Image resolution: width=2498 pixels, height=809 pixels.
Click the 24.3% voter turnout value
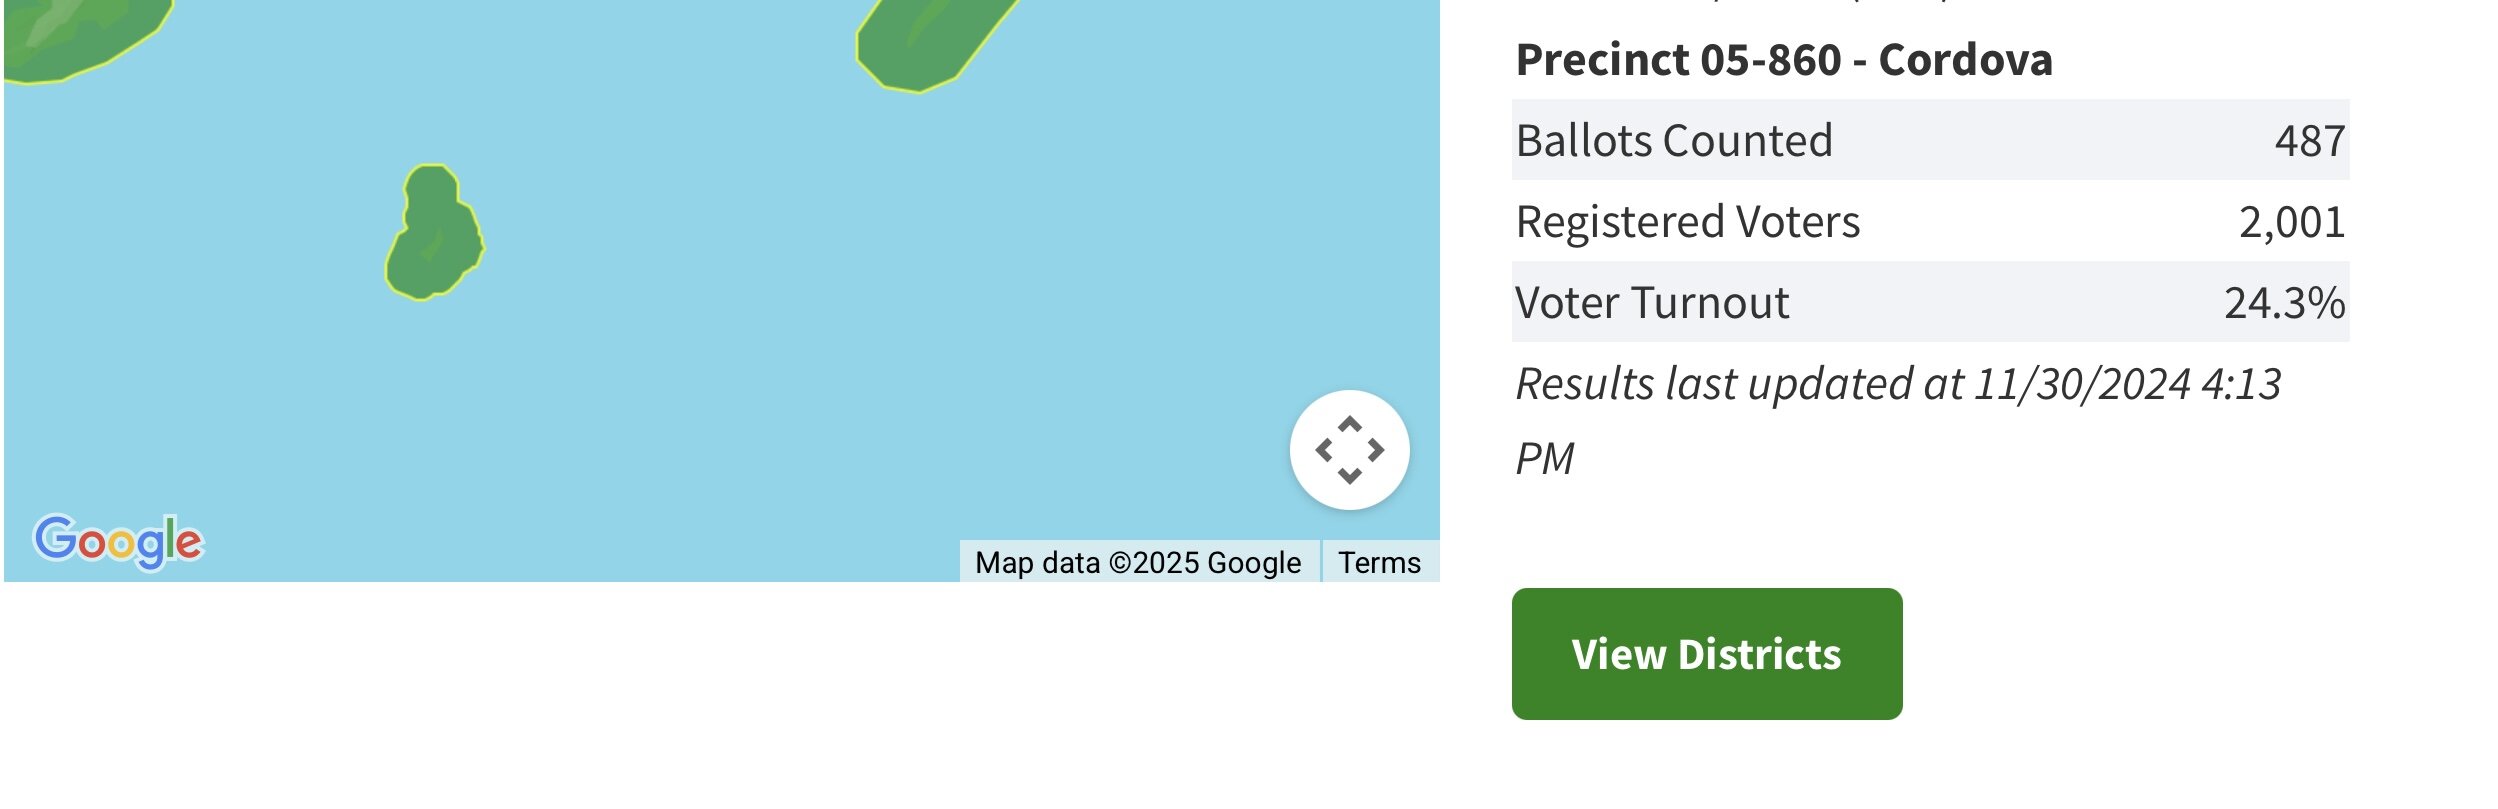pyautogui.click(x=2284, y=302)
